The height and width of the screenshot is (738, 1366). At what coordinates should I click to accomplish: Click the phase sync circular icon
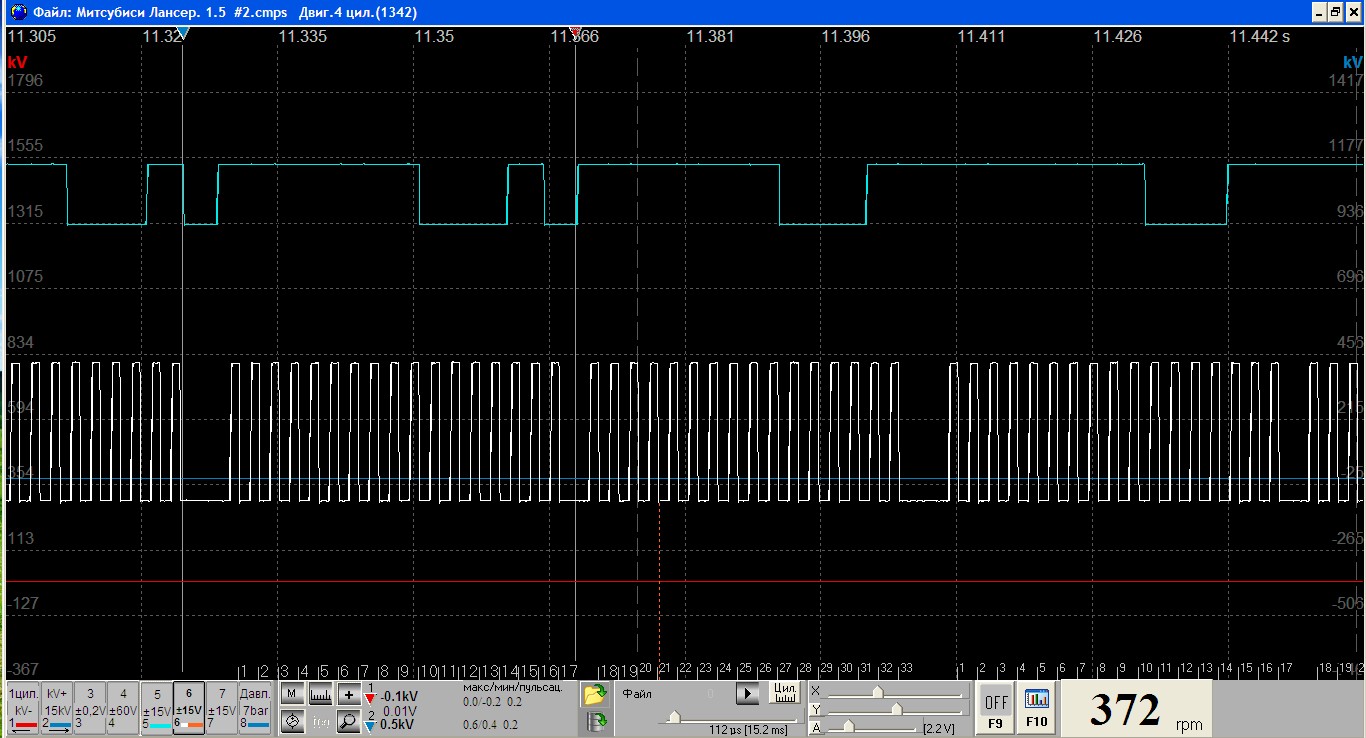click(291, 722)
